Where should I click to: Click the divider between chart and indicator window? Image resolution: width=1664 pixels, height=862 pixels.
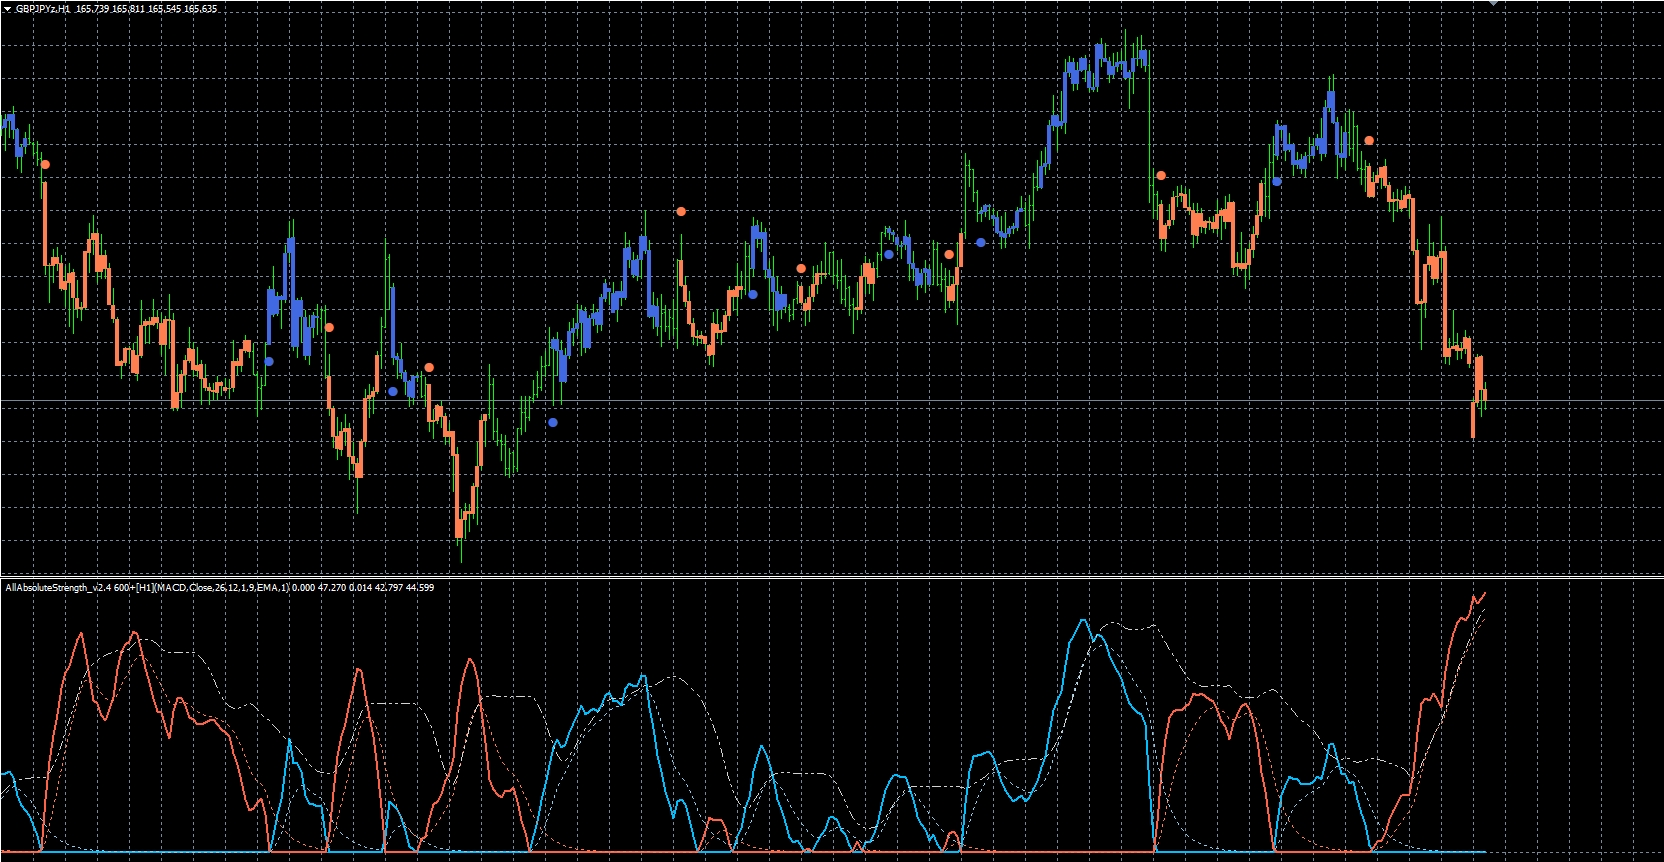832,577
